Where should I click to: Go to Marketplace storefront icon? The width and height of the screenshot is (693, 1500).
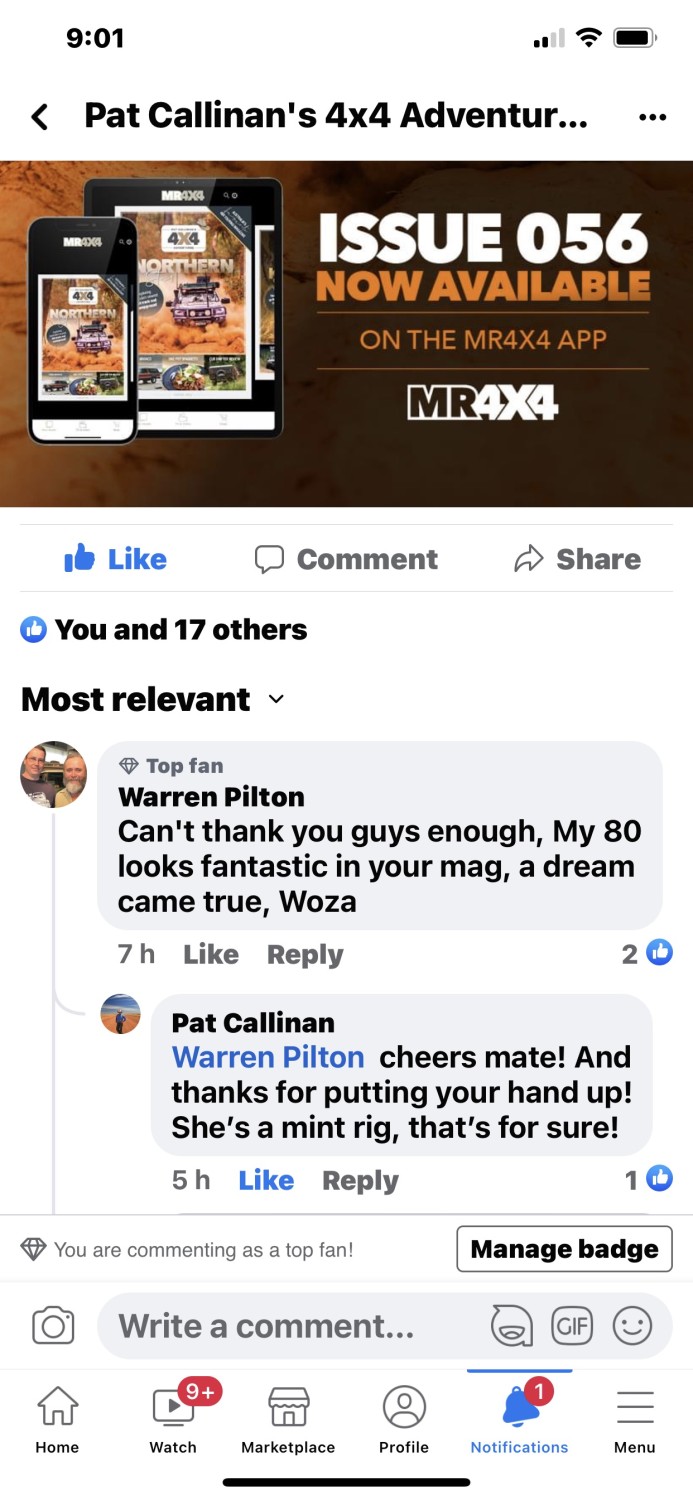coord(288,1416)
